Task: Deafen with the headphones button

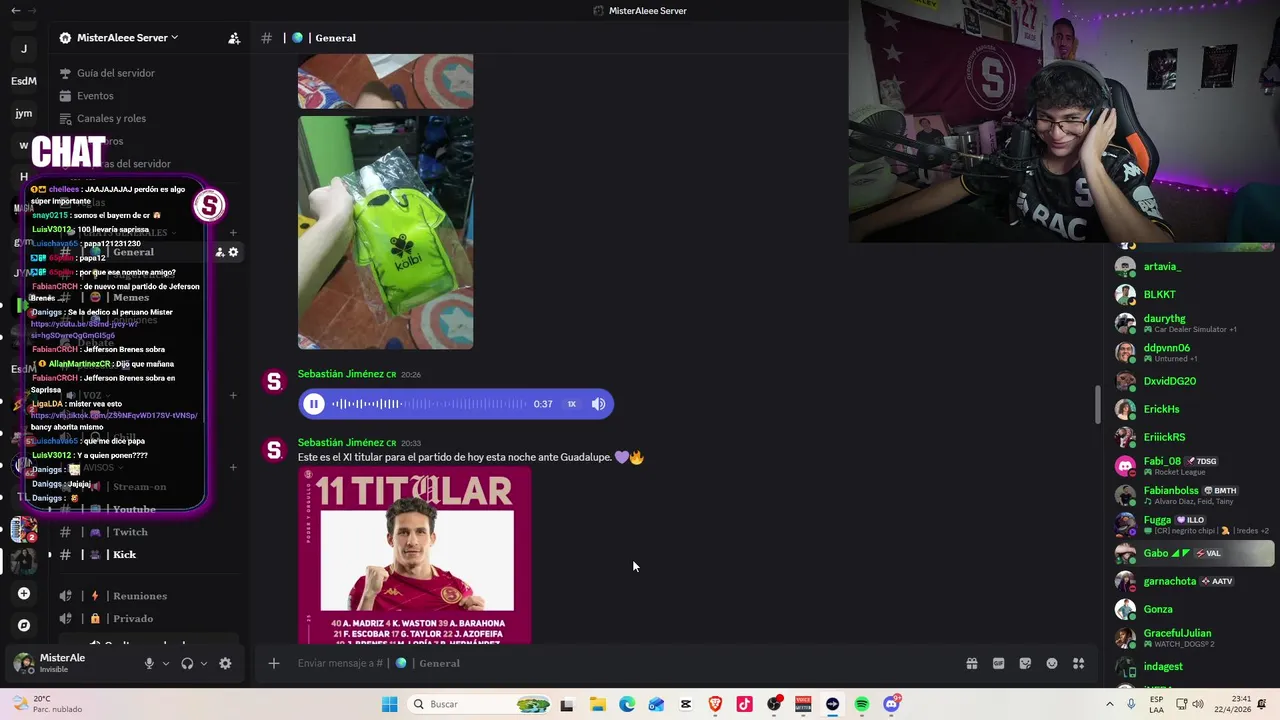Action: pos(187,663)
